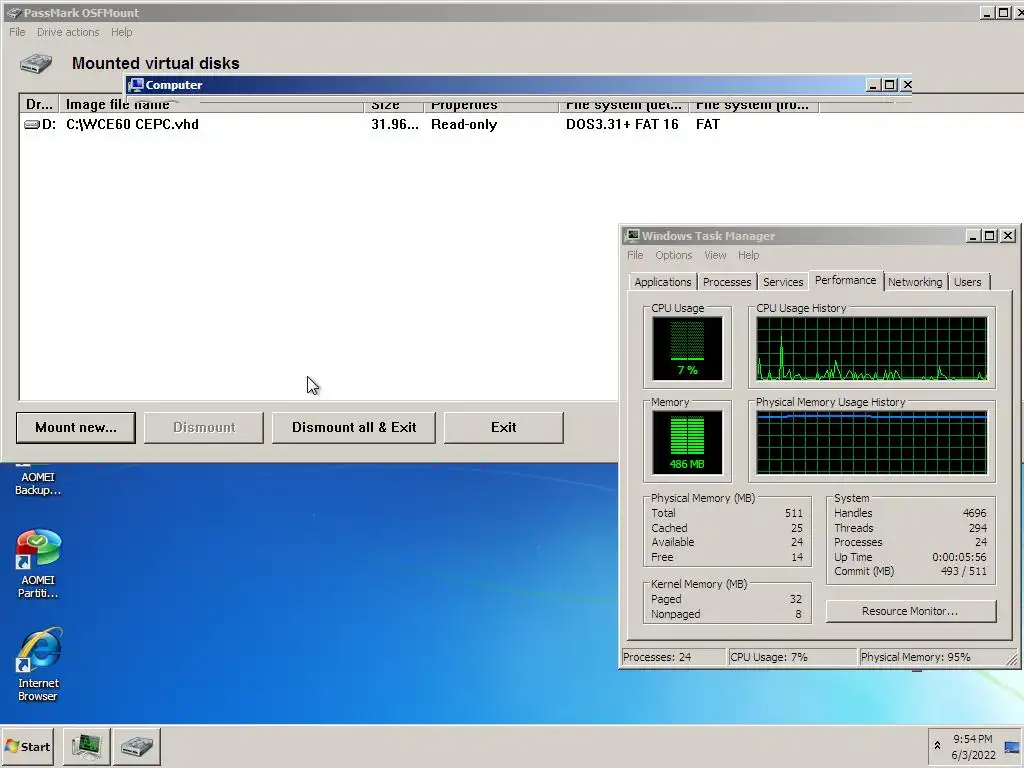Open the Start menu
Image resolution: width=1024 pixels, height=768 pixels.
pos(27,746)
